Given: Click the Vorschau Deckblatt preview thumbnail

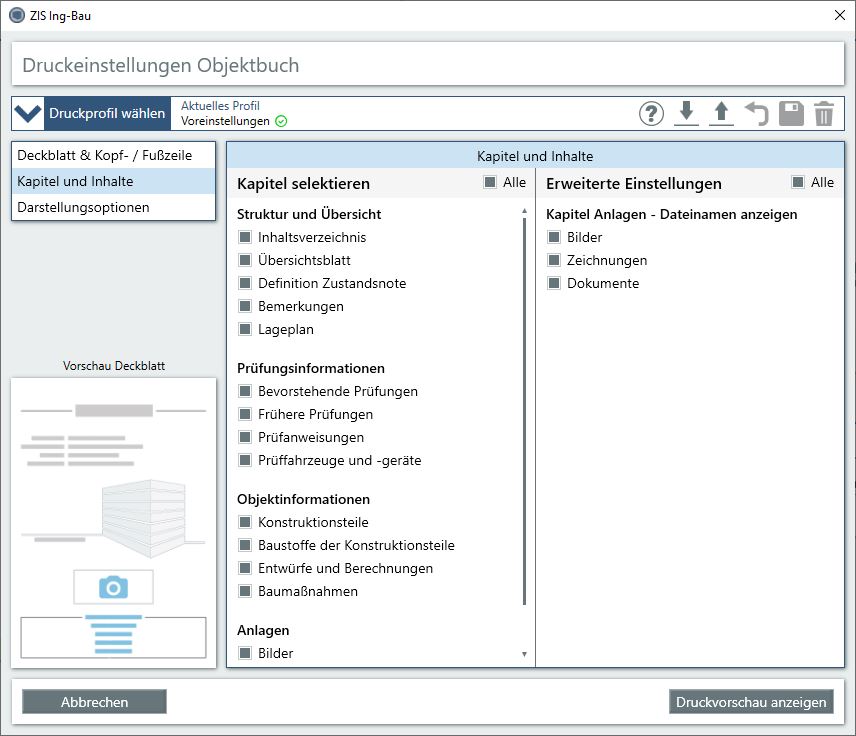Looking at the screenshot, I should [x=113, y=522].
